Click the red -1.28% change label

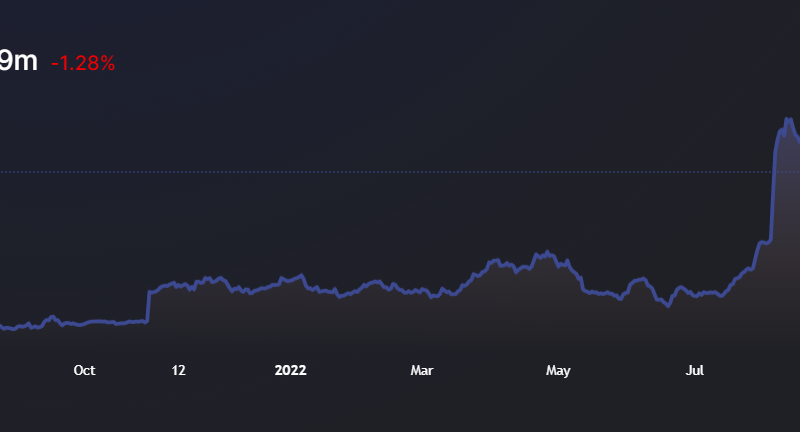(83, 63)
